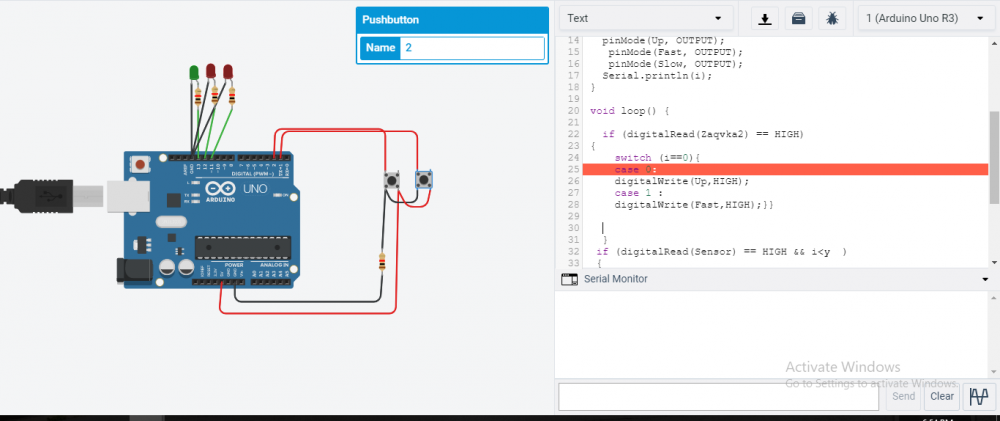Click the code editor vertical scrollbar
The image size is (1000, 421).
click(994, 156)
